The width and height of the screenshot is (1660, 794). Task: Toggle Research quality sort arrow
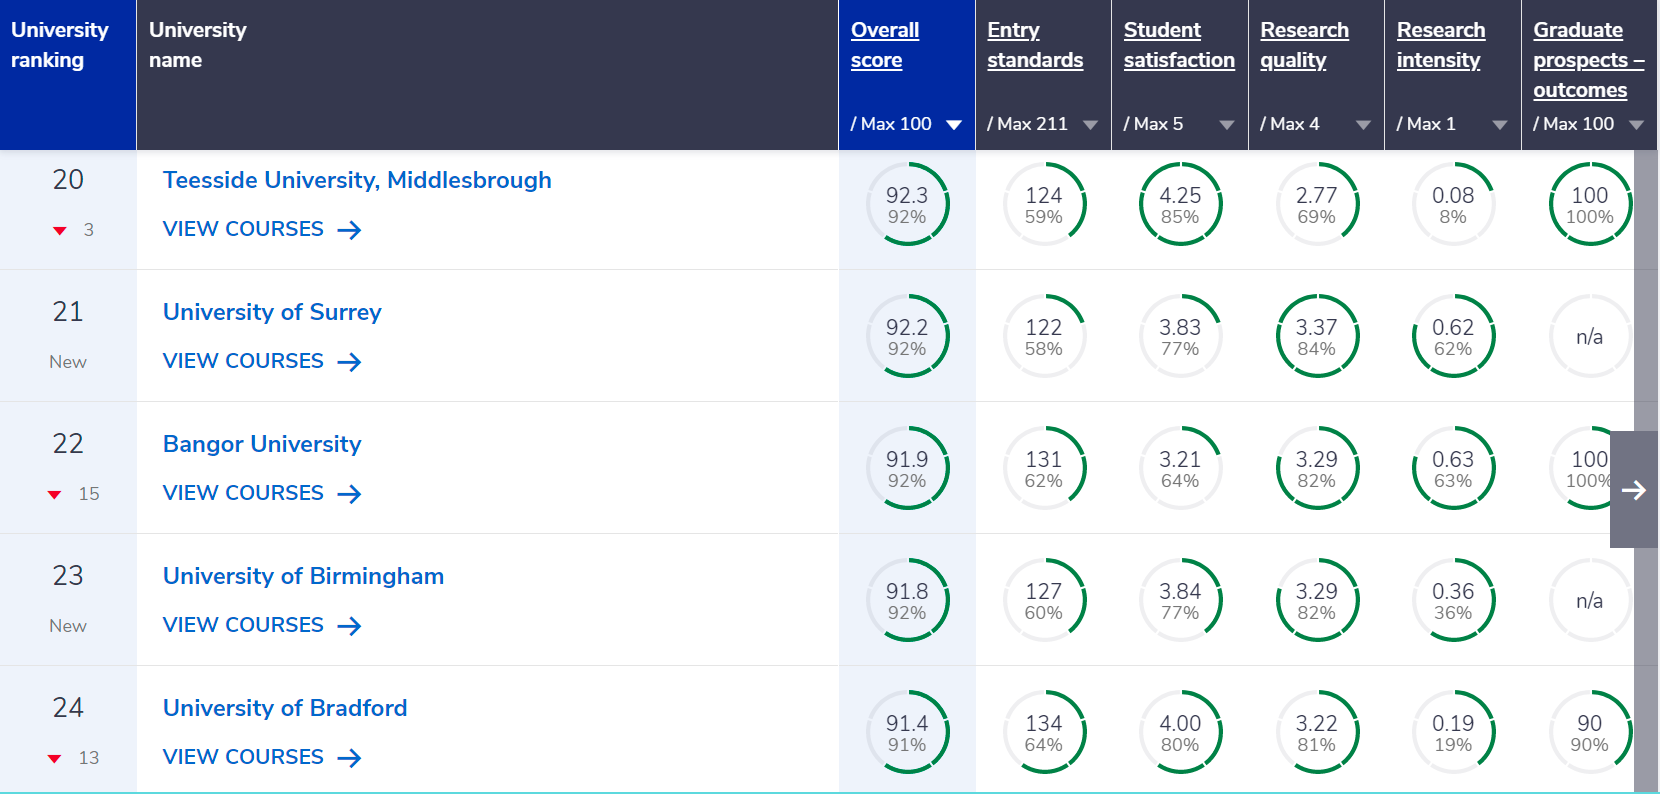[1363, 125]
